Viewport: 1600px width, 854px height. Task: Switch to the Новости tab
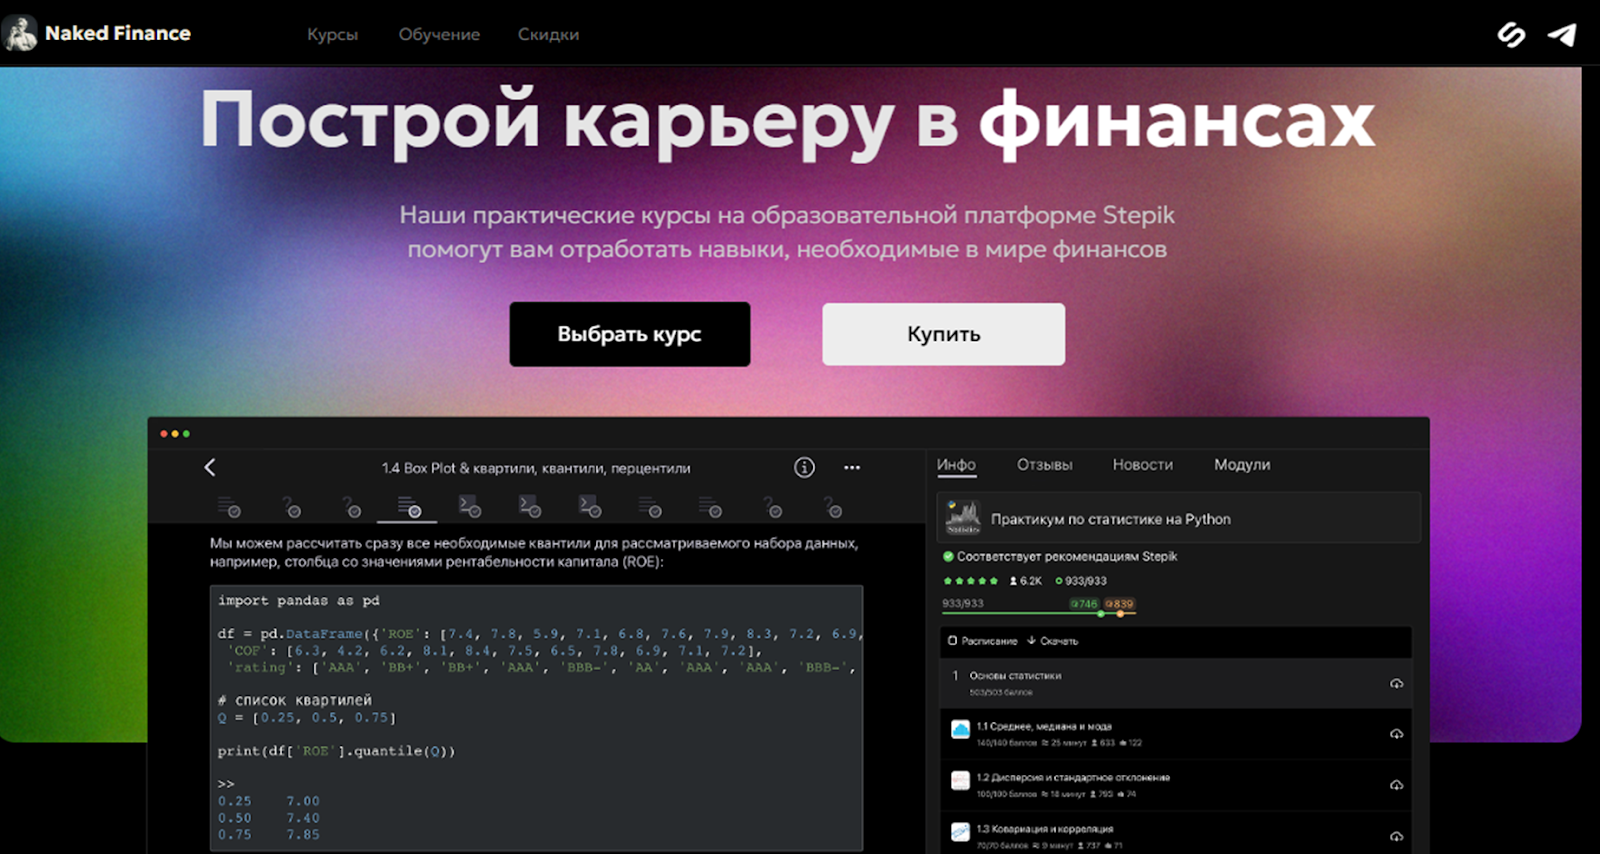(1142, 465)
